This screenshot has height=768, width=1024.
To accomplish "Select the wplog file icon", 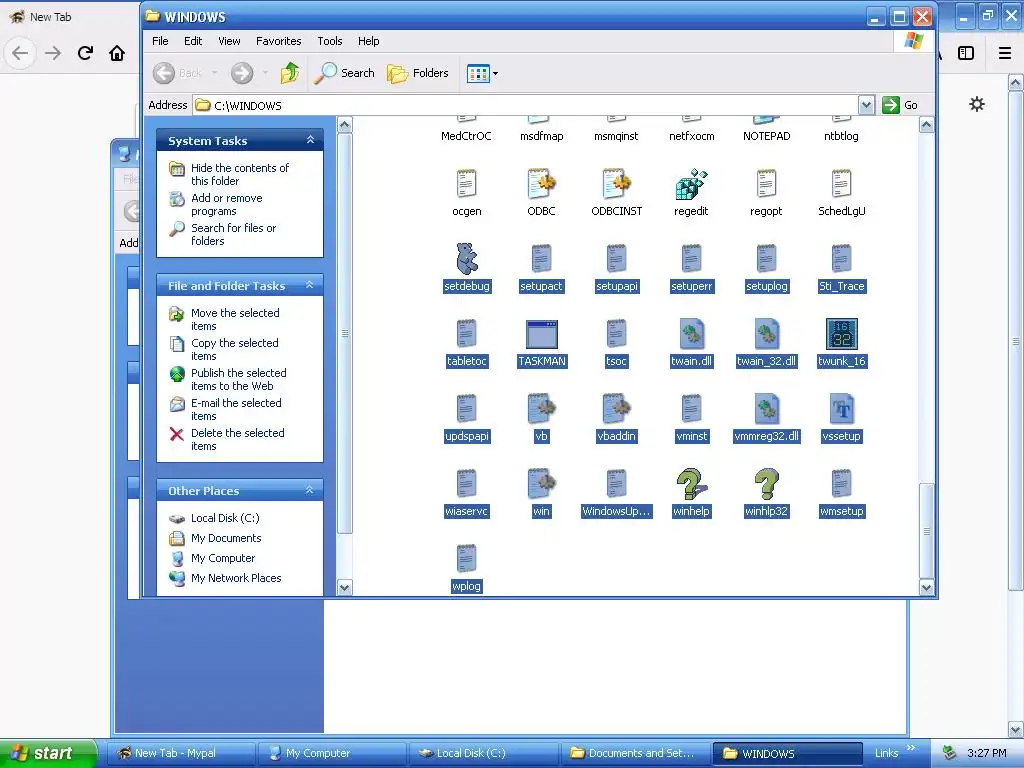I will click(x=466, y=559).
